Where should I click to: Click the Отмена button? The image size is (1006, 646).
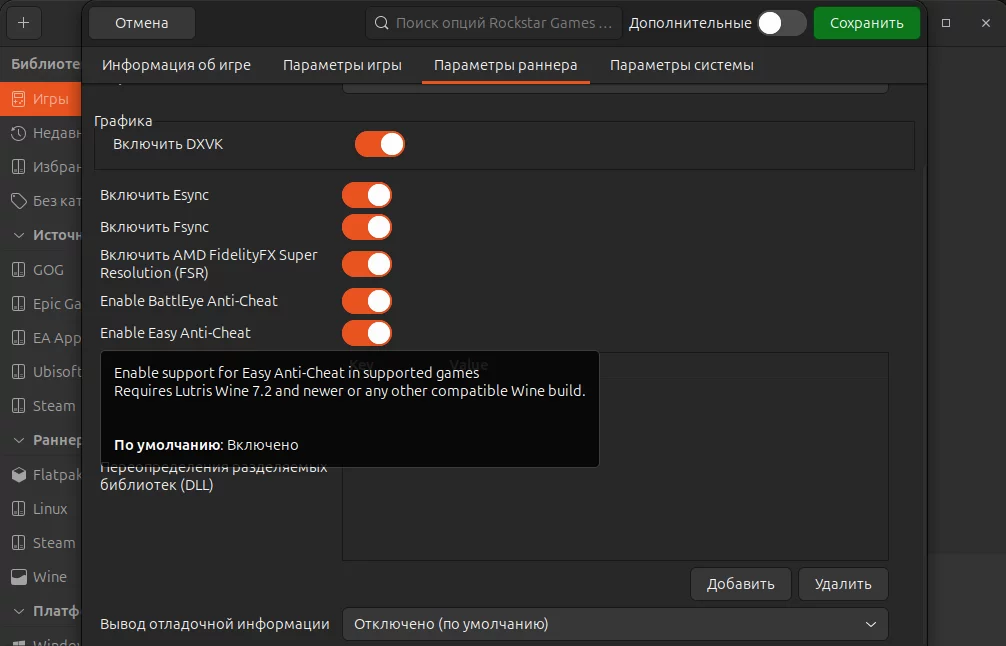pyautogui.click(x=142, y=23)
